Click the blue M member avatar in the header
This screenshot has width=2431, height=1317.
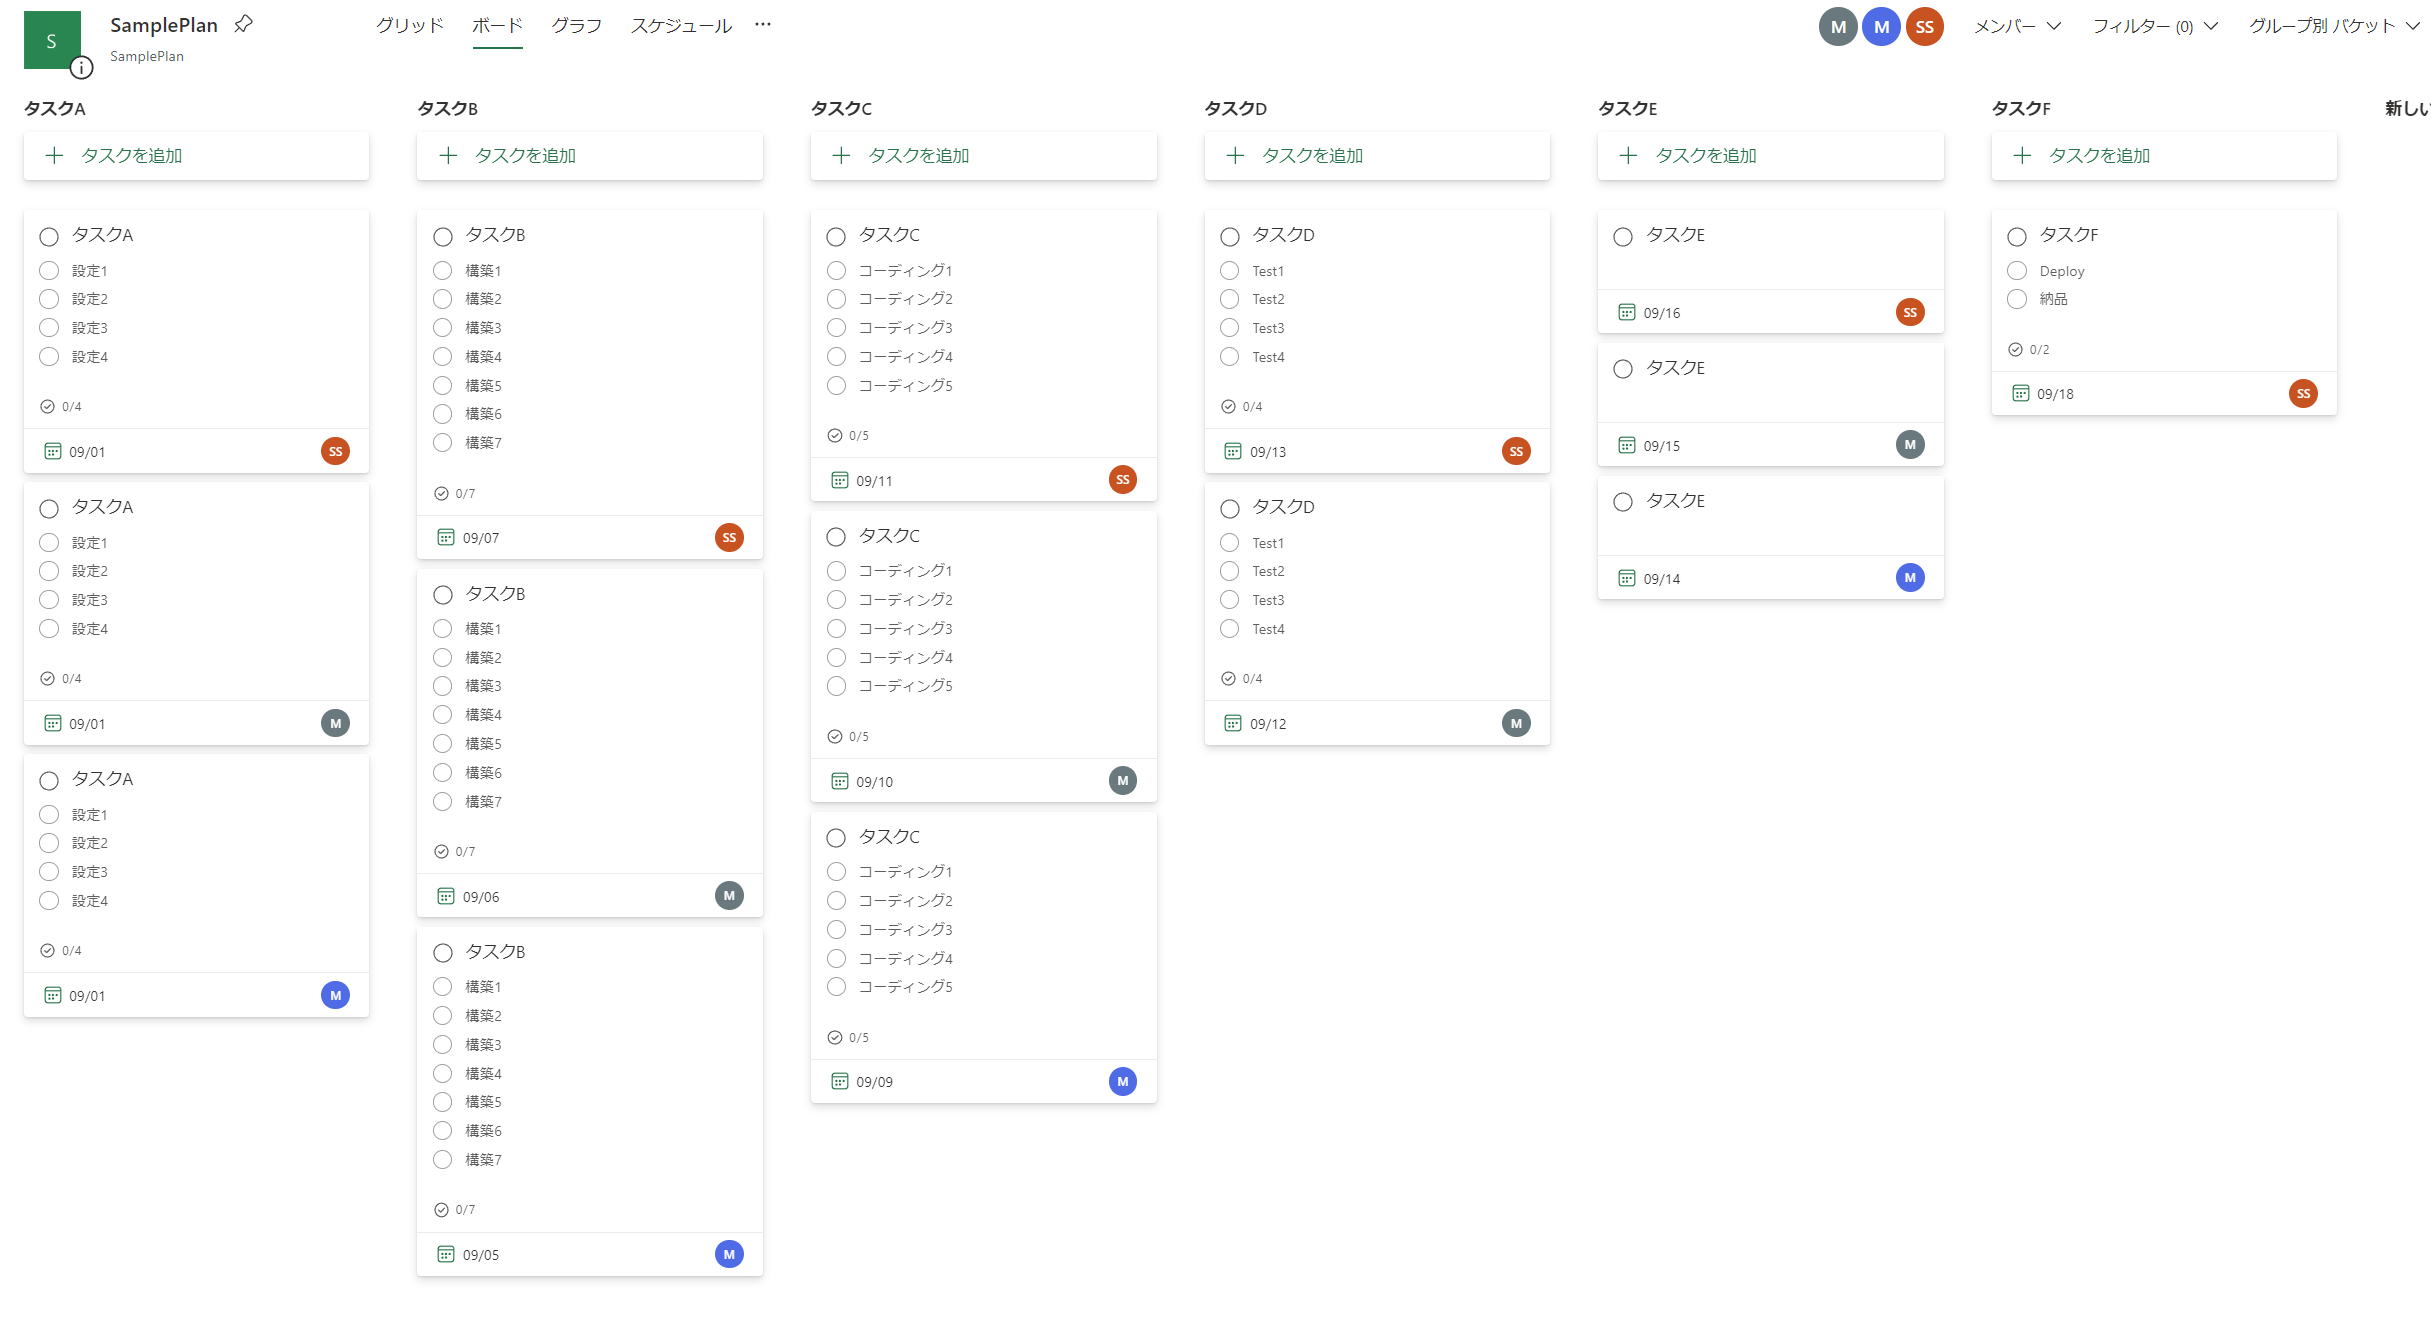pyautogui.click(x=1881, y=27)
